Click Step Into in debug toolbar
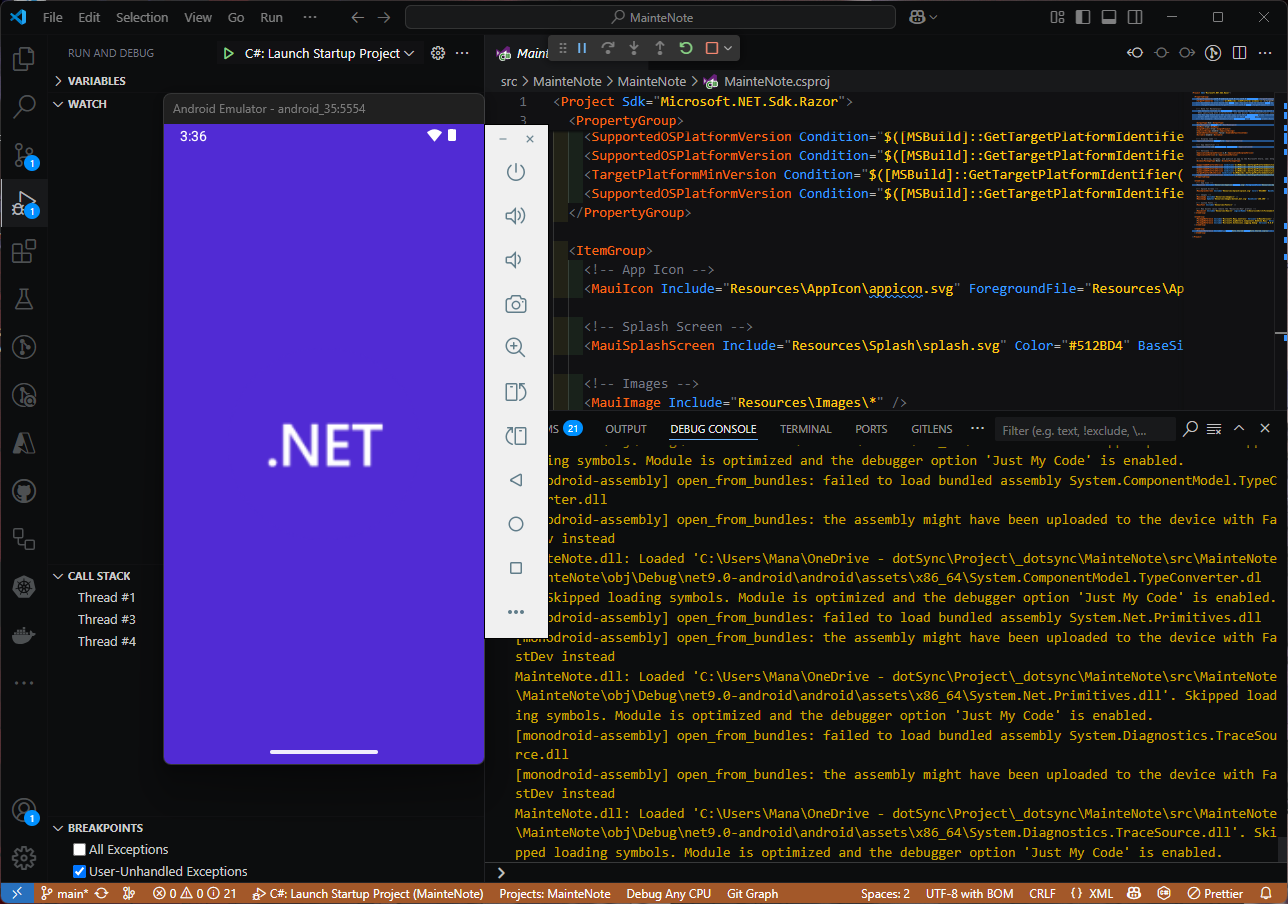The width and height of the screenshot is (1288, 904). click(x=634, y=48)
